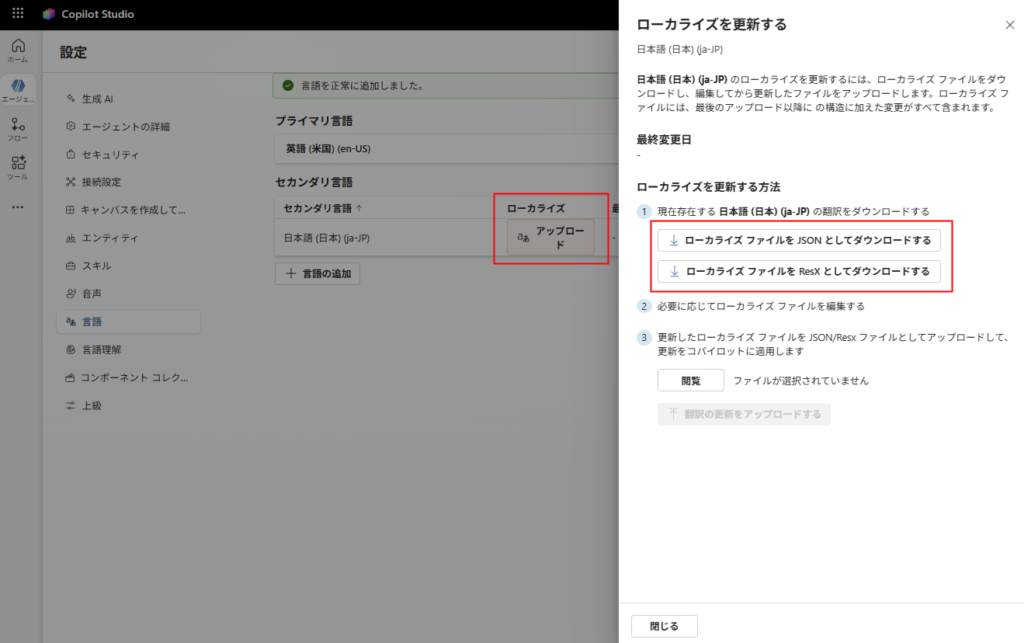Screen dimensions: 1024x643
Task: Click the Copilot Studio logo icon
Action: (x=49, y=14)
